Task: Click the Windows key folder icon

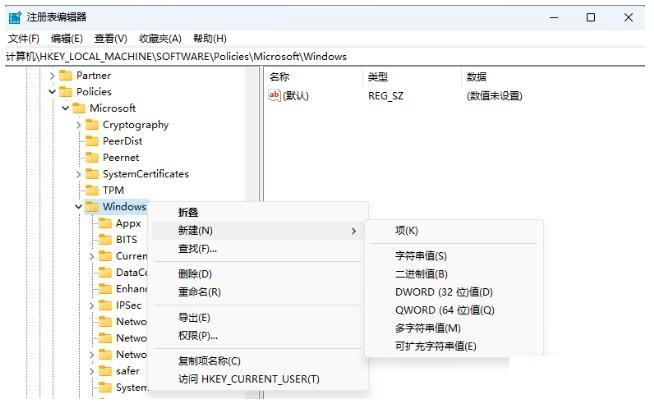Action: tap(92, 207)
